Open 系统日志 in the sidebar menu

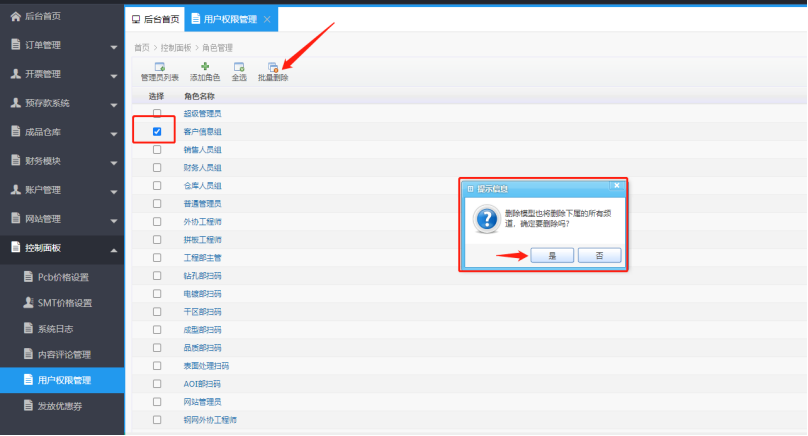click(x=56, y=328)
